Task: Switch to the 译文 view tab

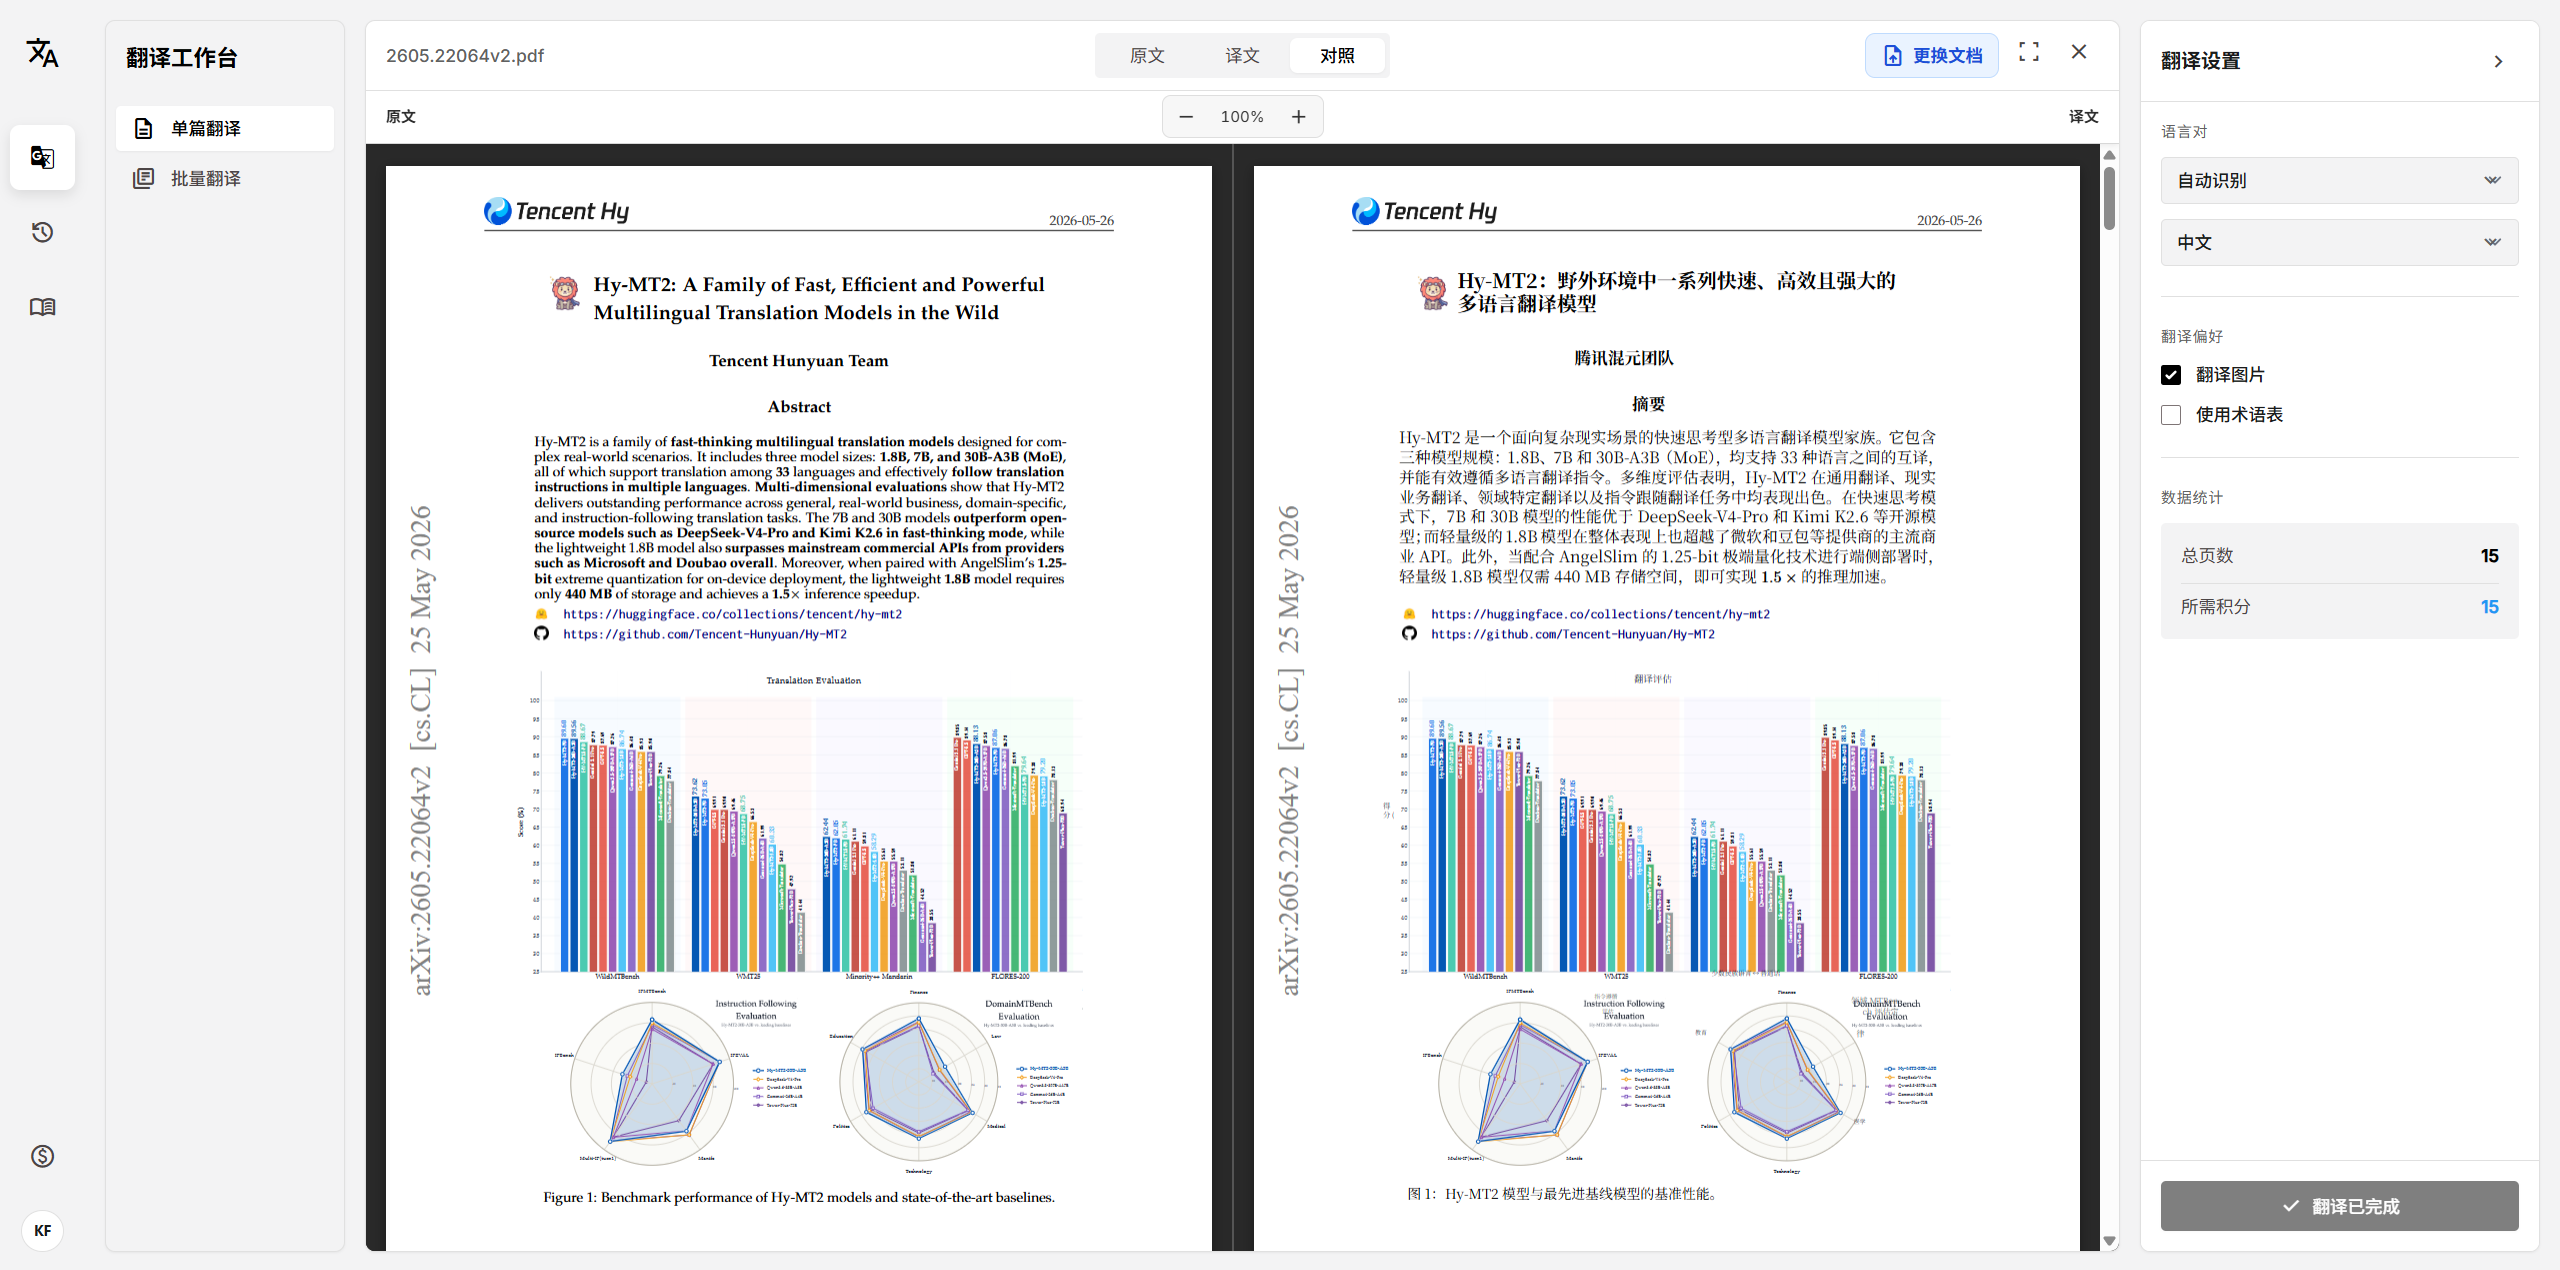Action: [1242, 55]
